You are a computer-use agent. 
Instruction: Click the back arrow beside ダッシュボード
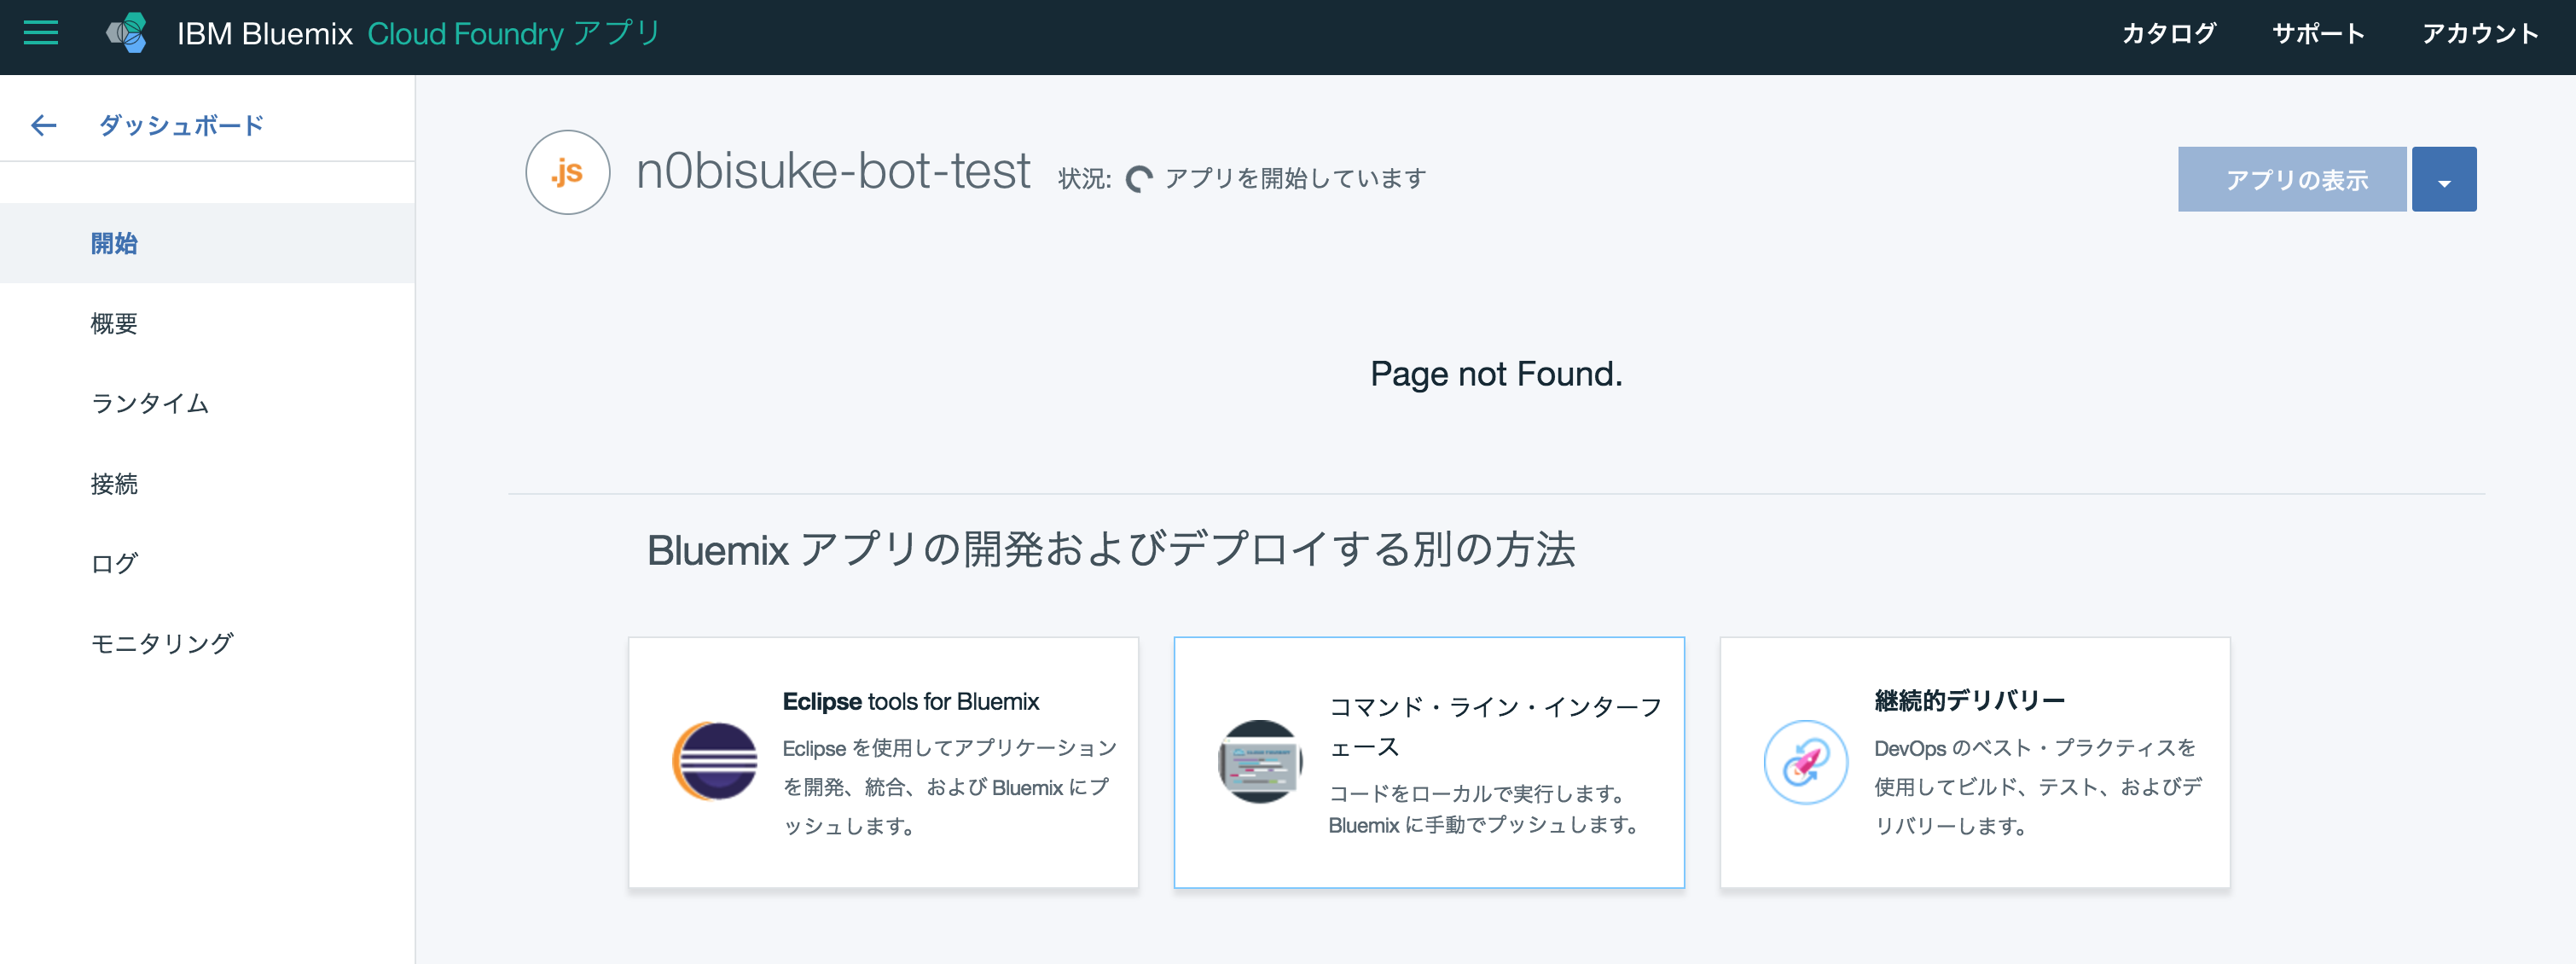[42, 124]
